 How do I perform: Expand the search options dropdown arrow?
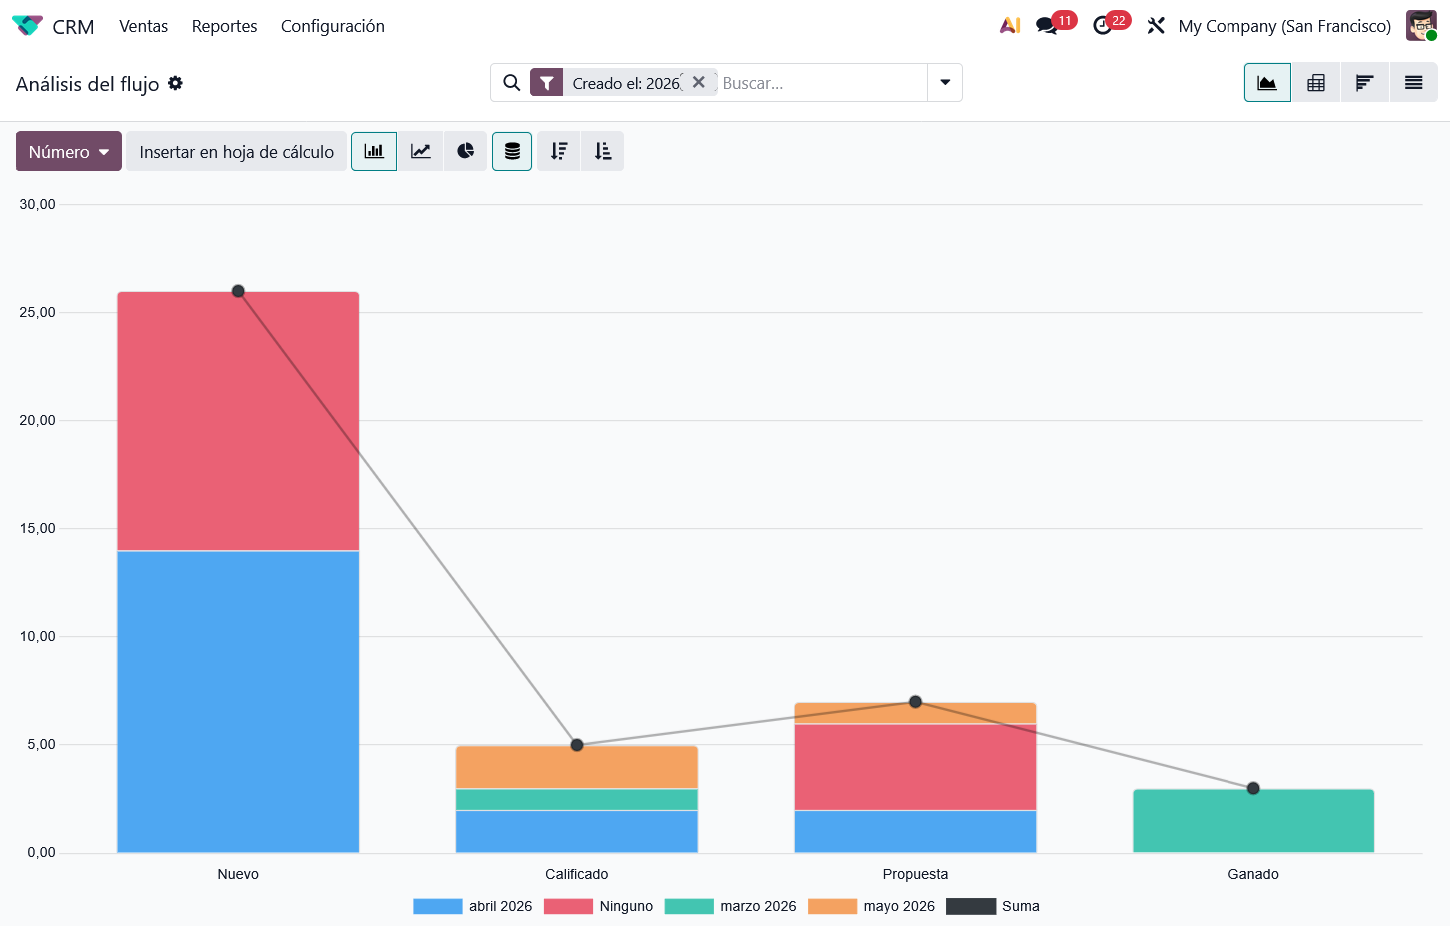(x=945, y=83)
